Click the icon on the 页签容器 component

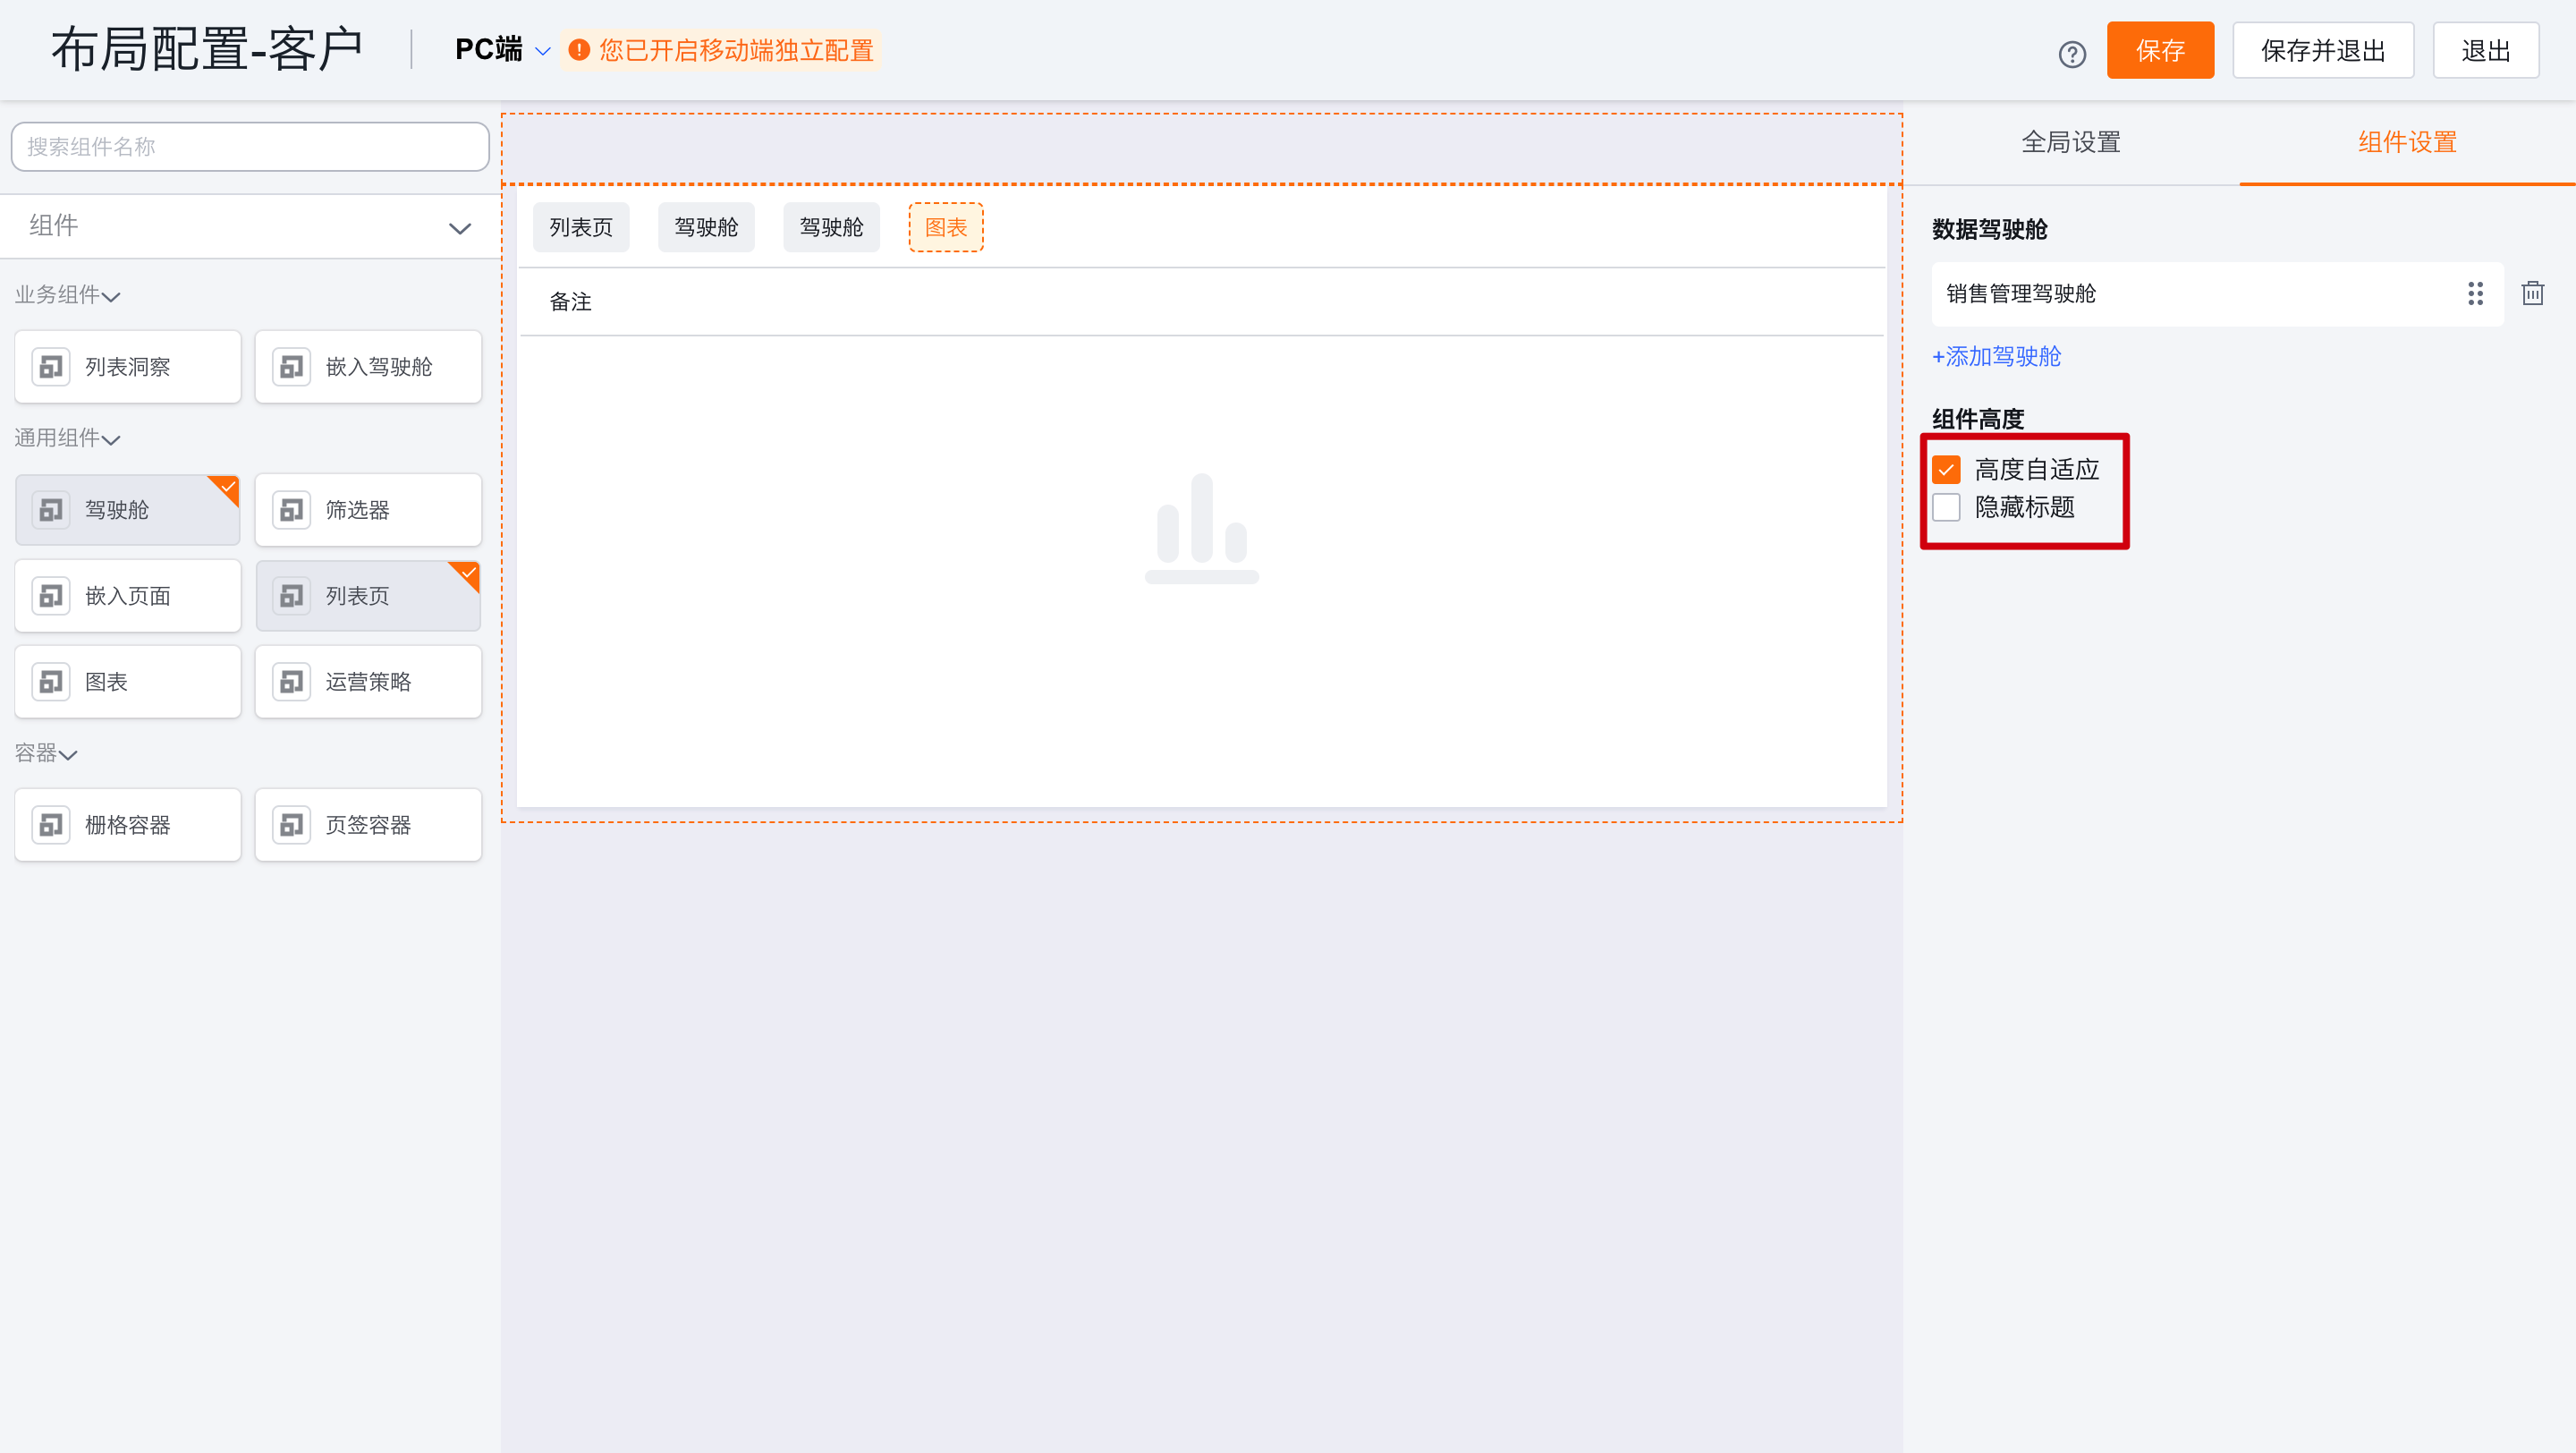point(291,825)
